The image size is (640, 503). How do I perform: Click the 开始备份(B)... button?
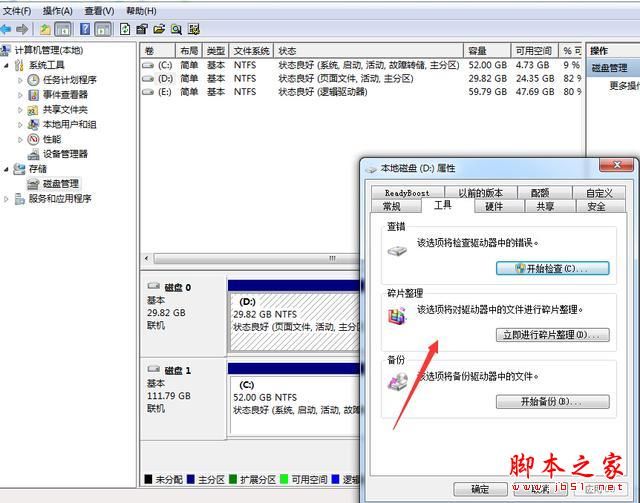click(x=553, y=402)
